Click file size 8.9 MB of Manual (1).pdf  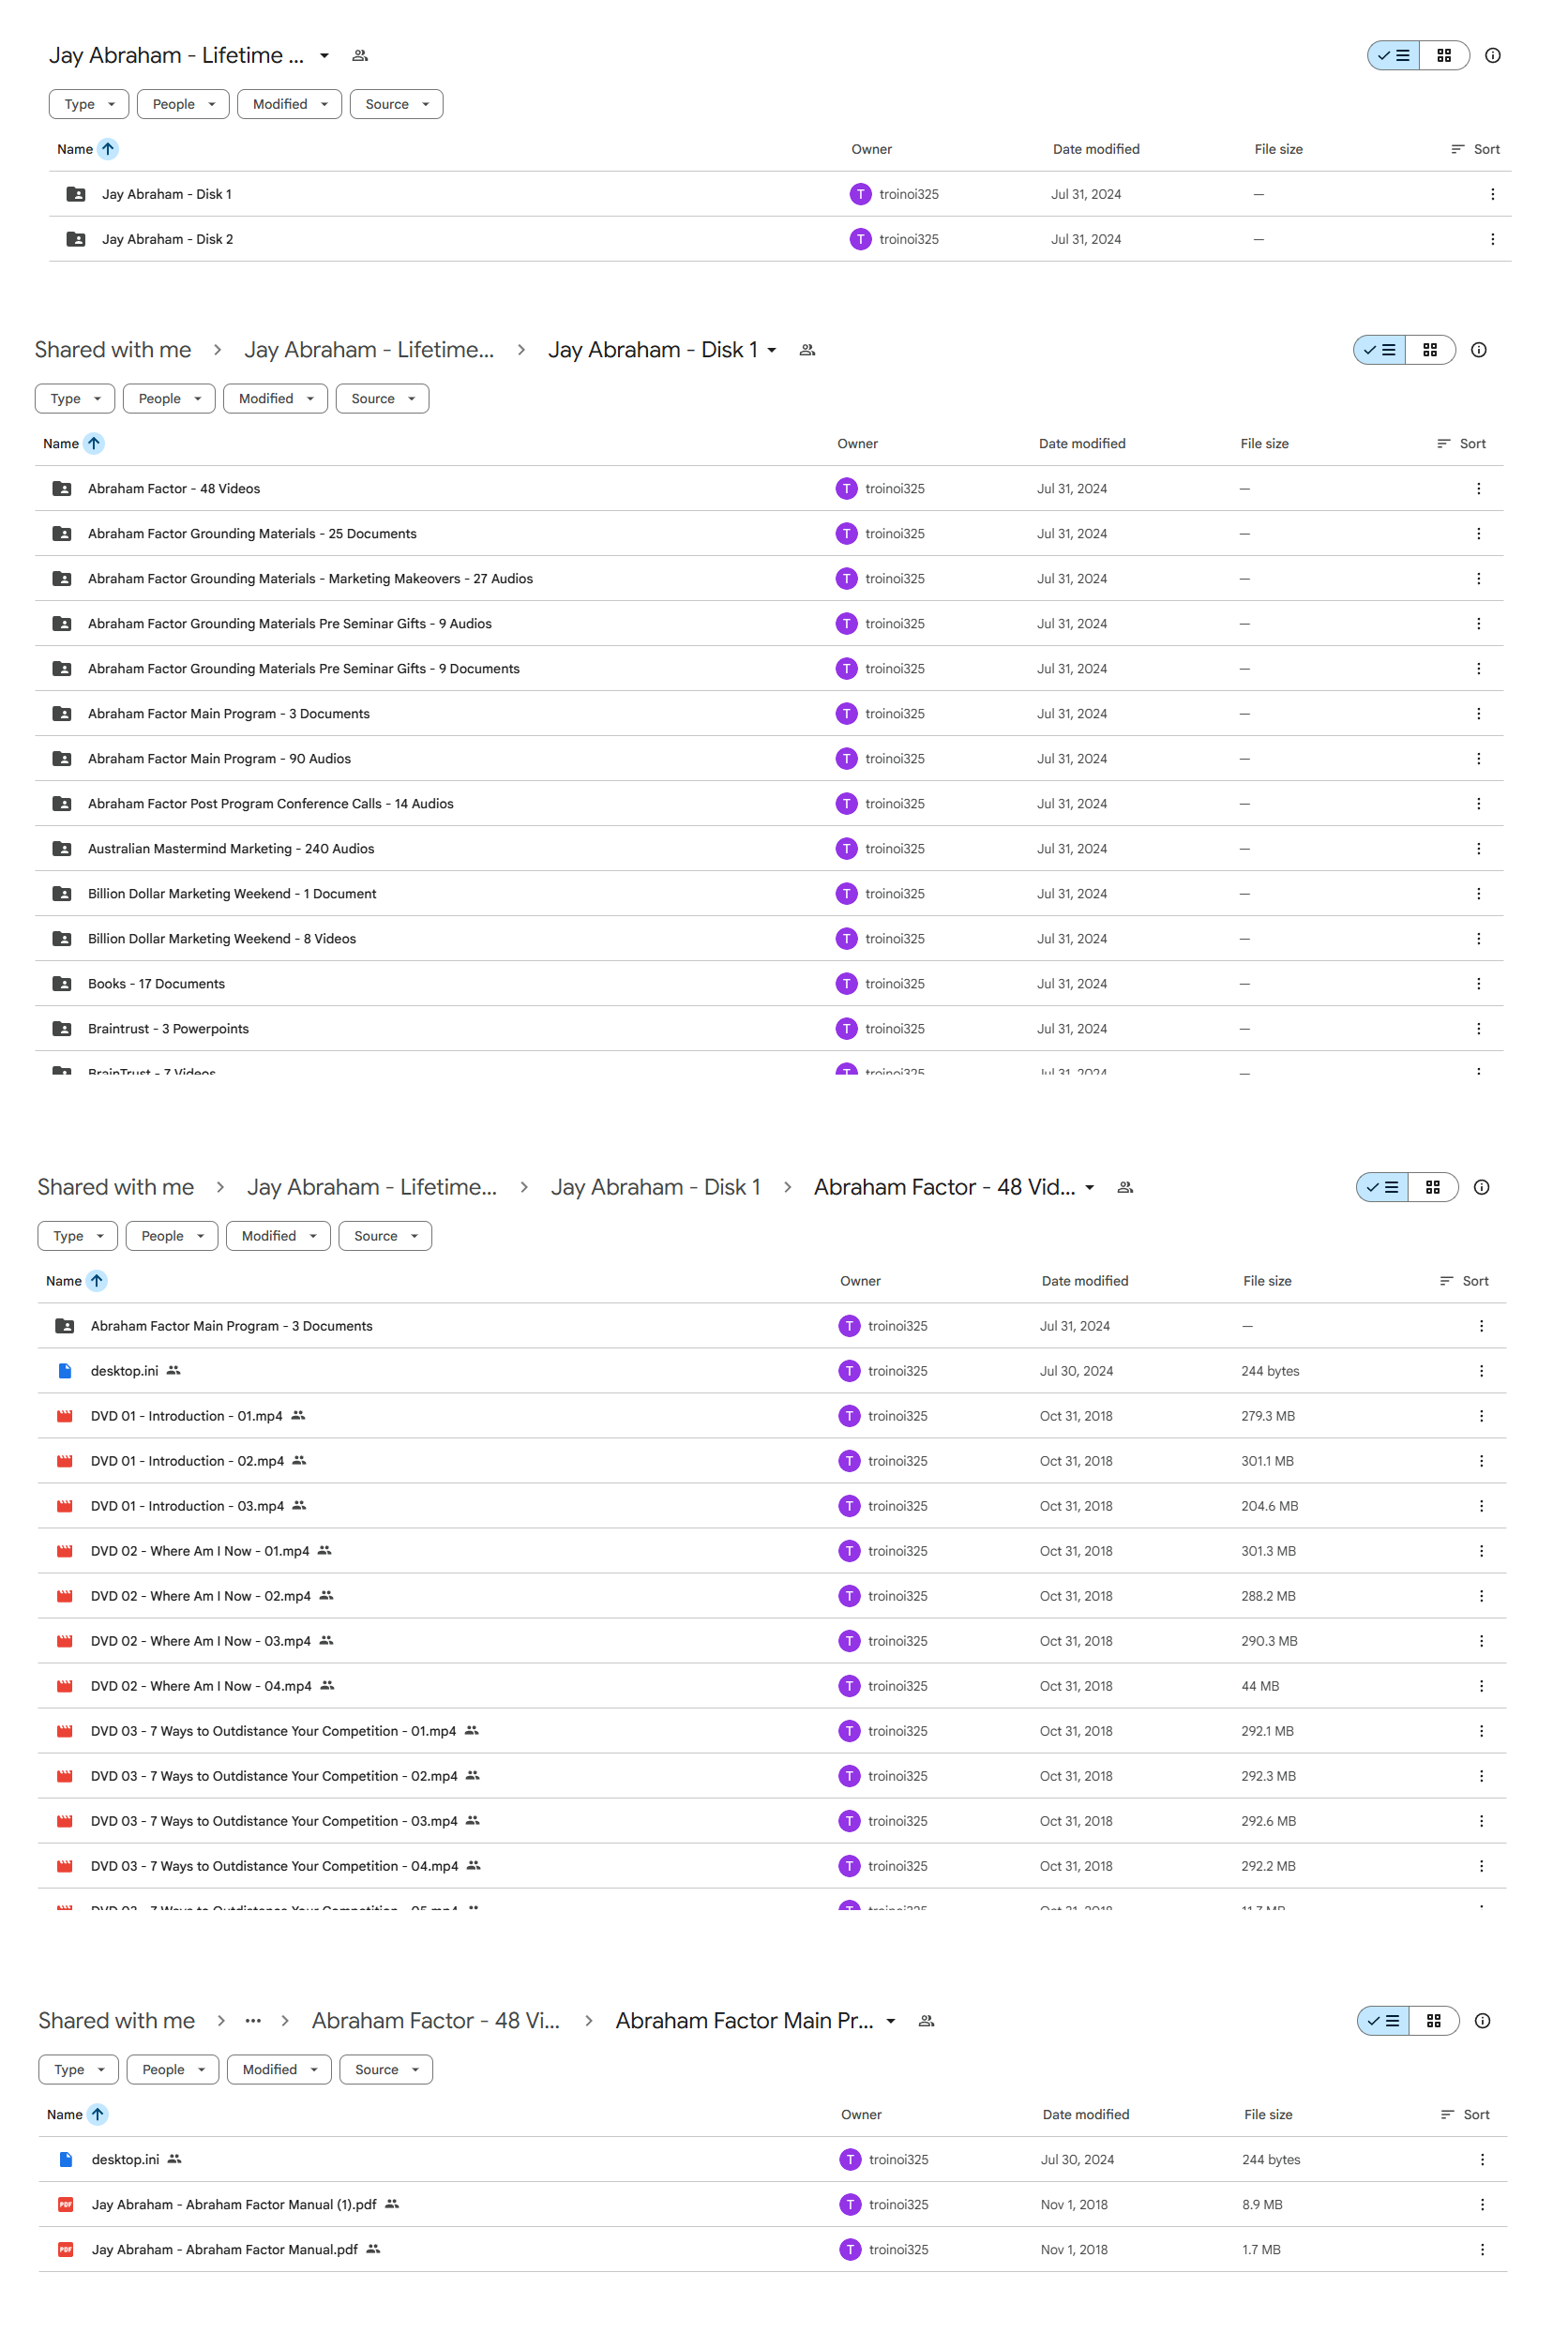click(x=1262, y=2204)
